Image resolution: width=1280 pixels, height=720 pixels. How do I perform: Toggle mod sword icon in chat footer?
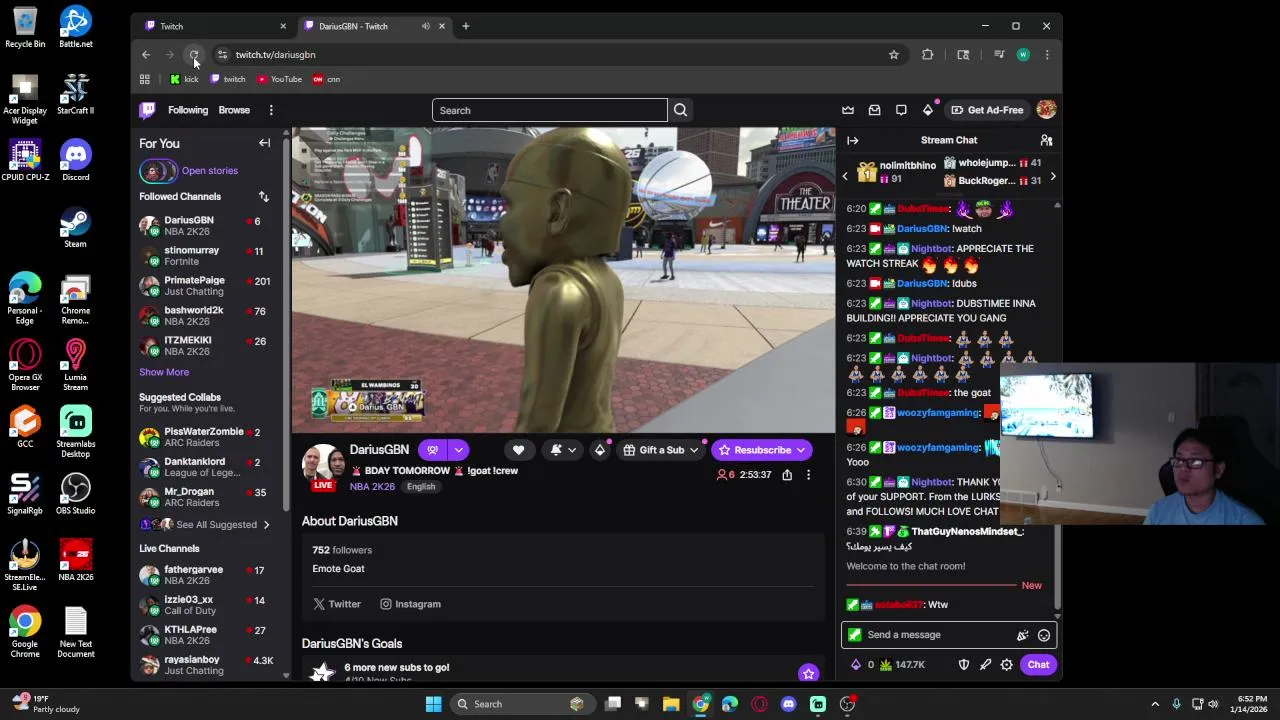tap(985, 665)
